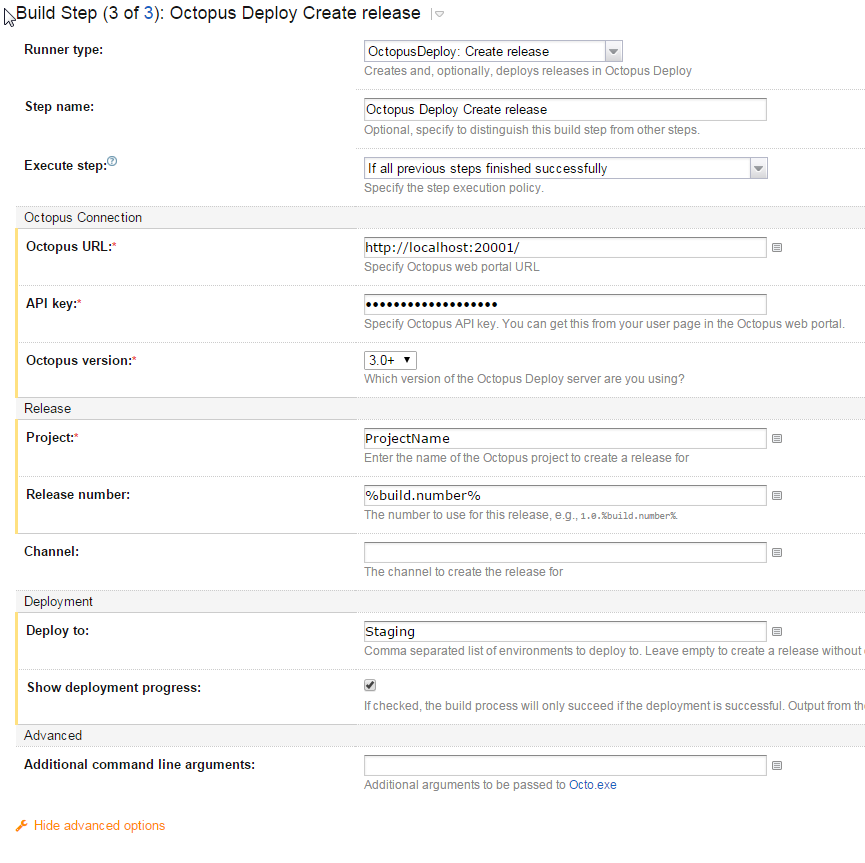Open the Octo.exe link
The height and width of the screenshot is (863, 865).
click(592, 785)
